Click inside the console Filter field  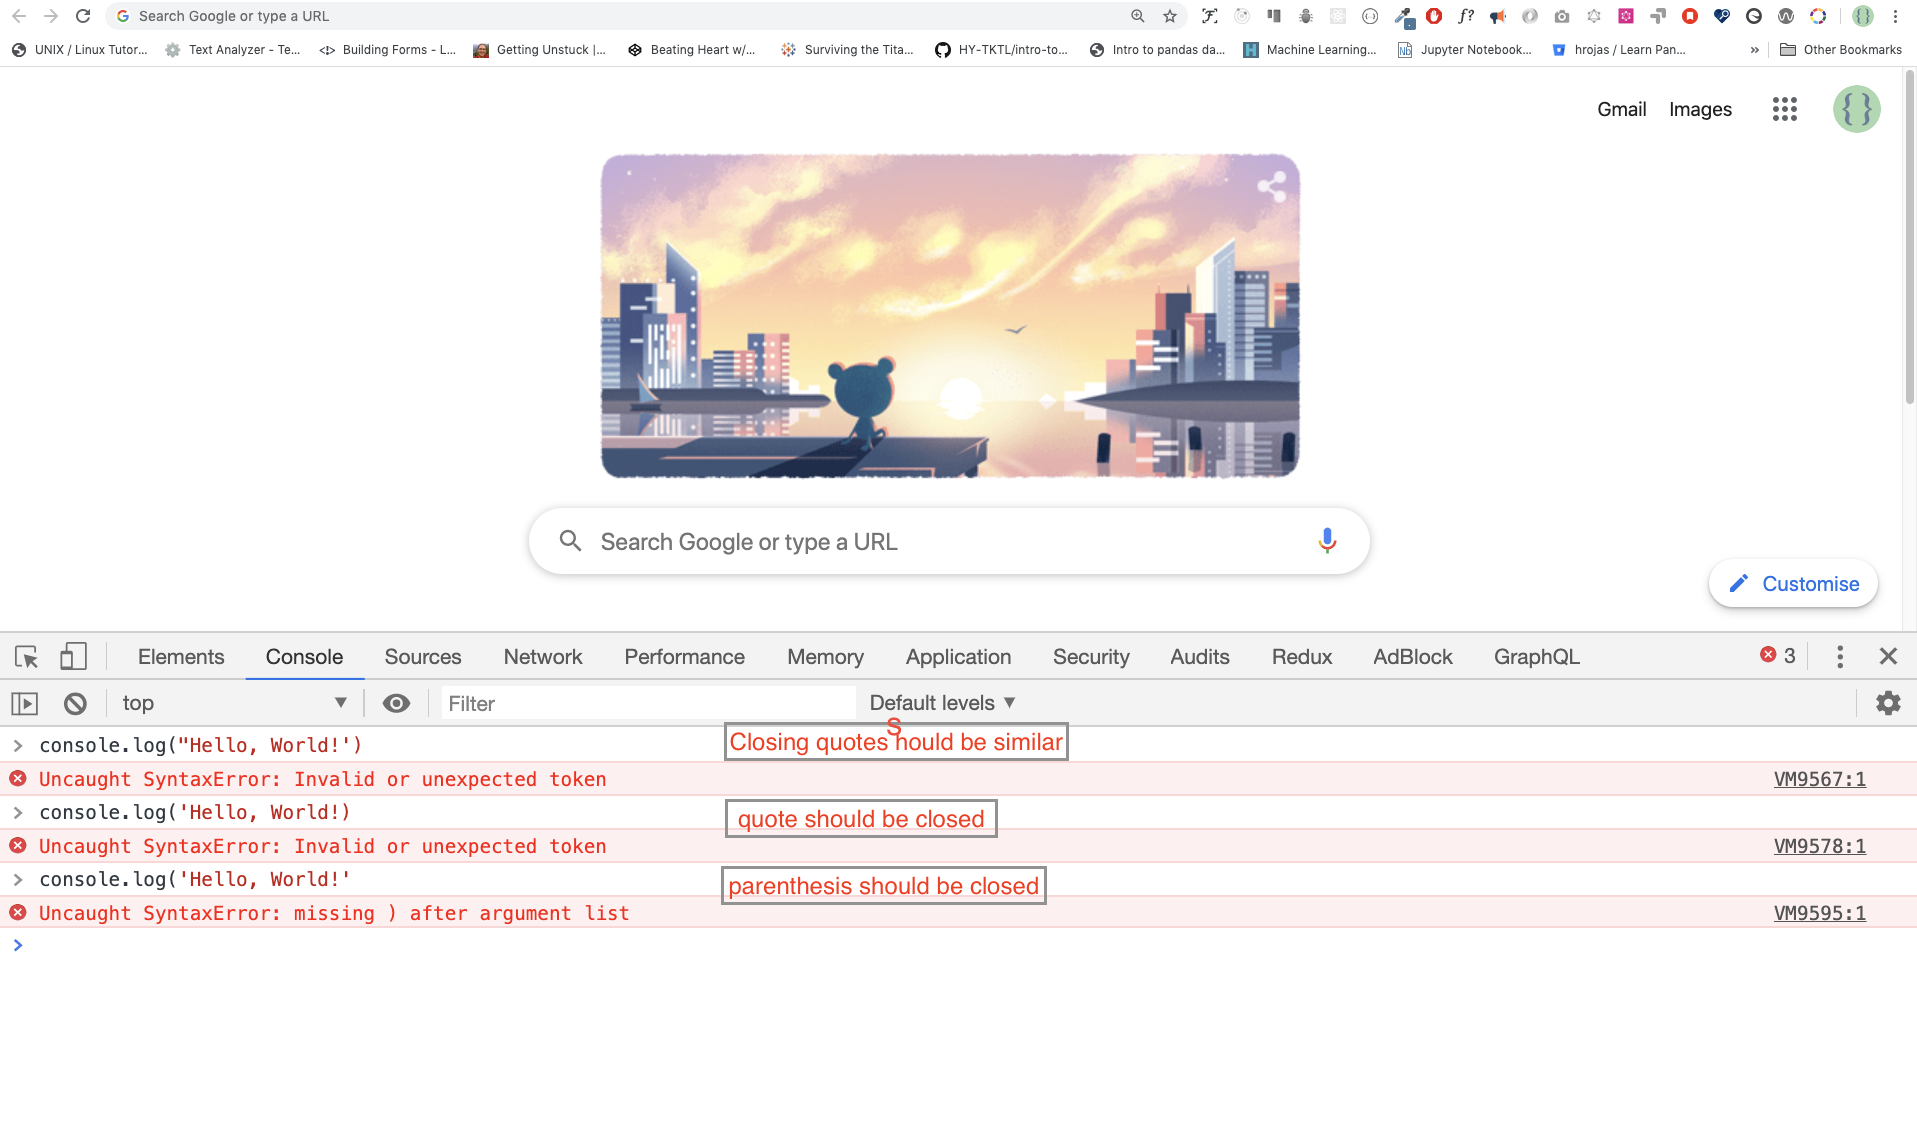coord(648,702)
